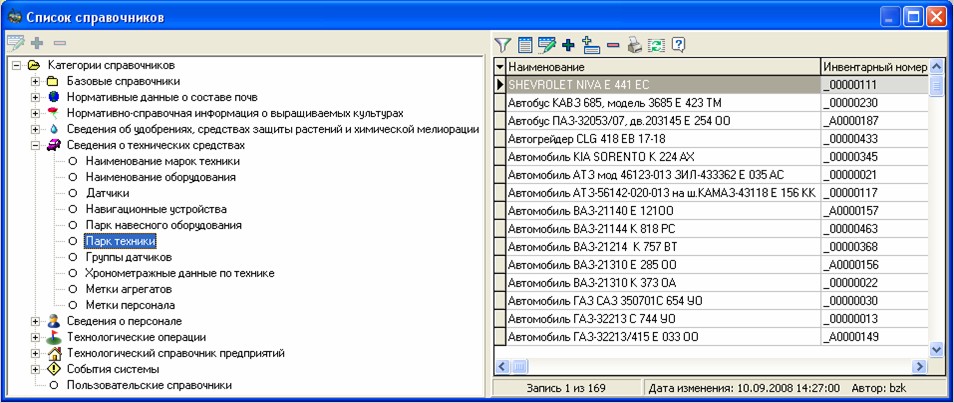Refresh the table with green arrows icon
This screenshot has height=403, width=954.
tap(656, 44)
